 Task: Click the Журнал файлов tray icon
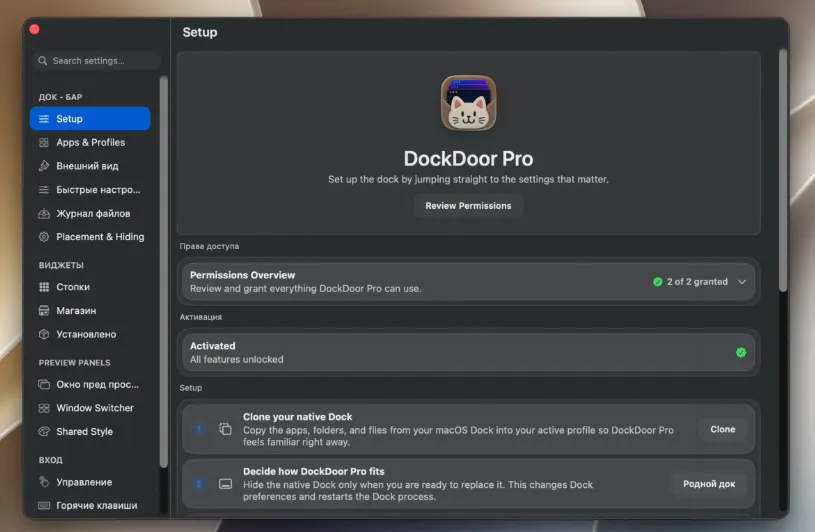(44, 214)
